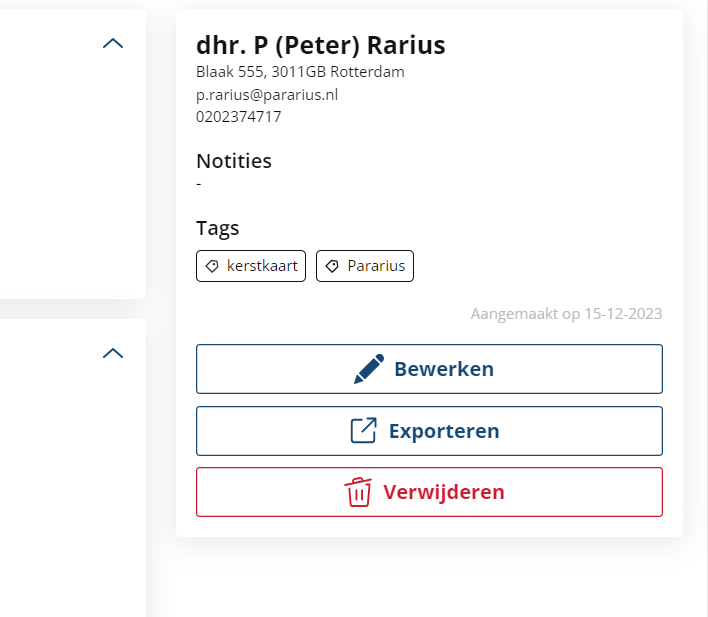Collapse the lower left panel with chevron
Viewport: 708px width, 617px height.
113,353
